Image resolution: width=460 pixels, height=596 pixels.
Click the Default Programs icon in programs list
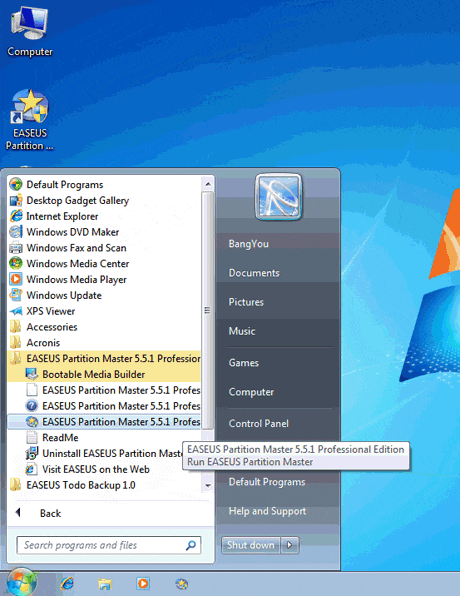click(x=16, y=184)
